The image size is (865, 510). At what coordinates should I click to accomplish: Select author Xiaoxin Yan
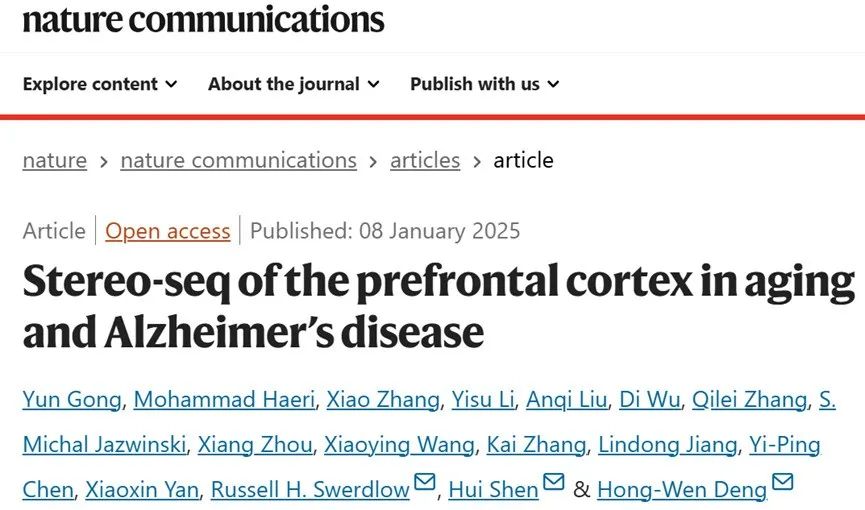tap(144, 489)
